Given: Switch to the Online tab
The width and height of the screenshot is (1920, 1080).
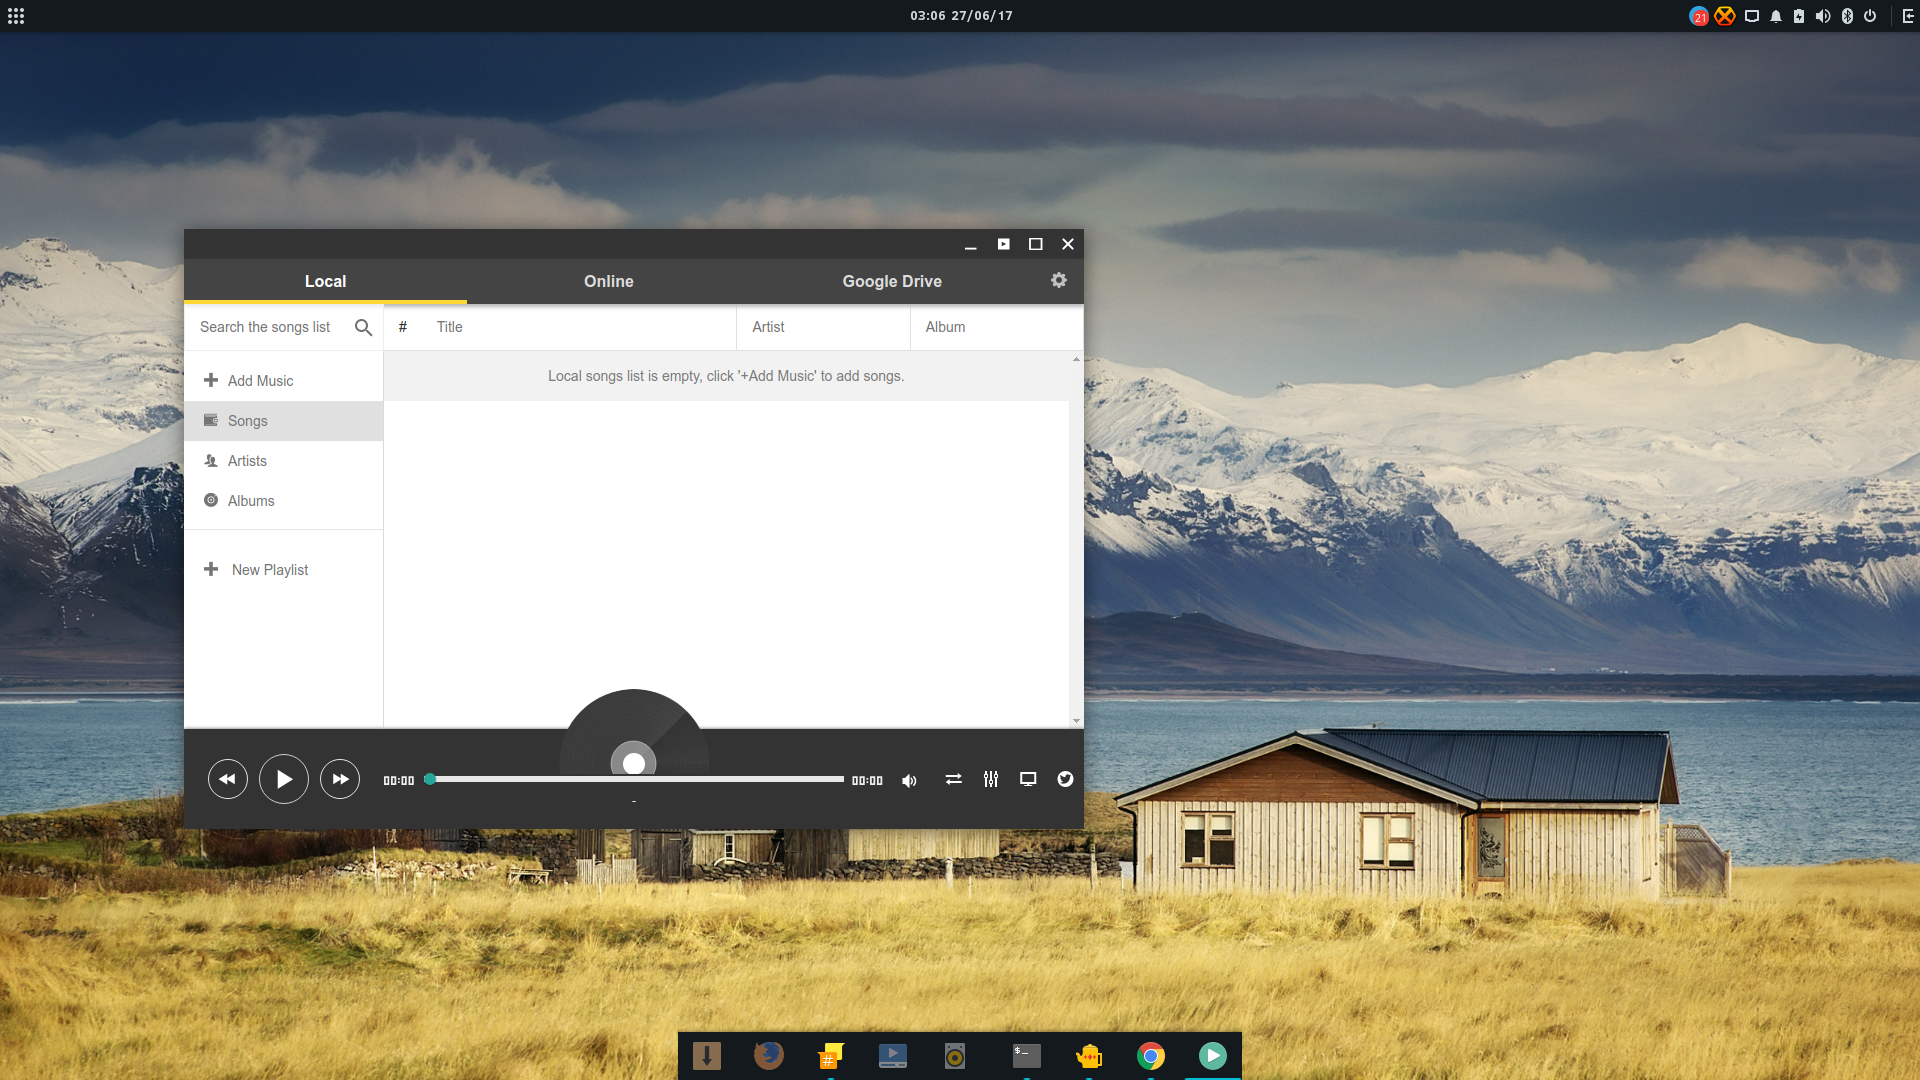Looking at the screenshot, I should [608, 281].
